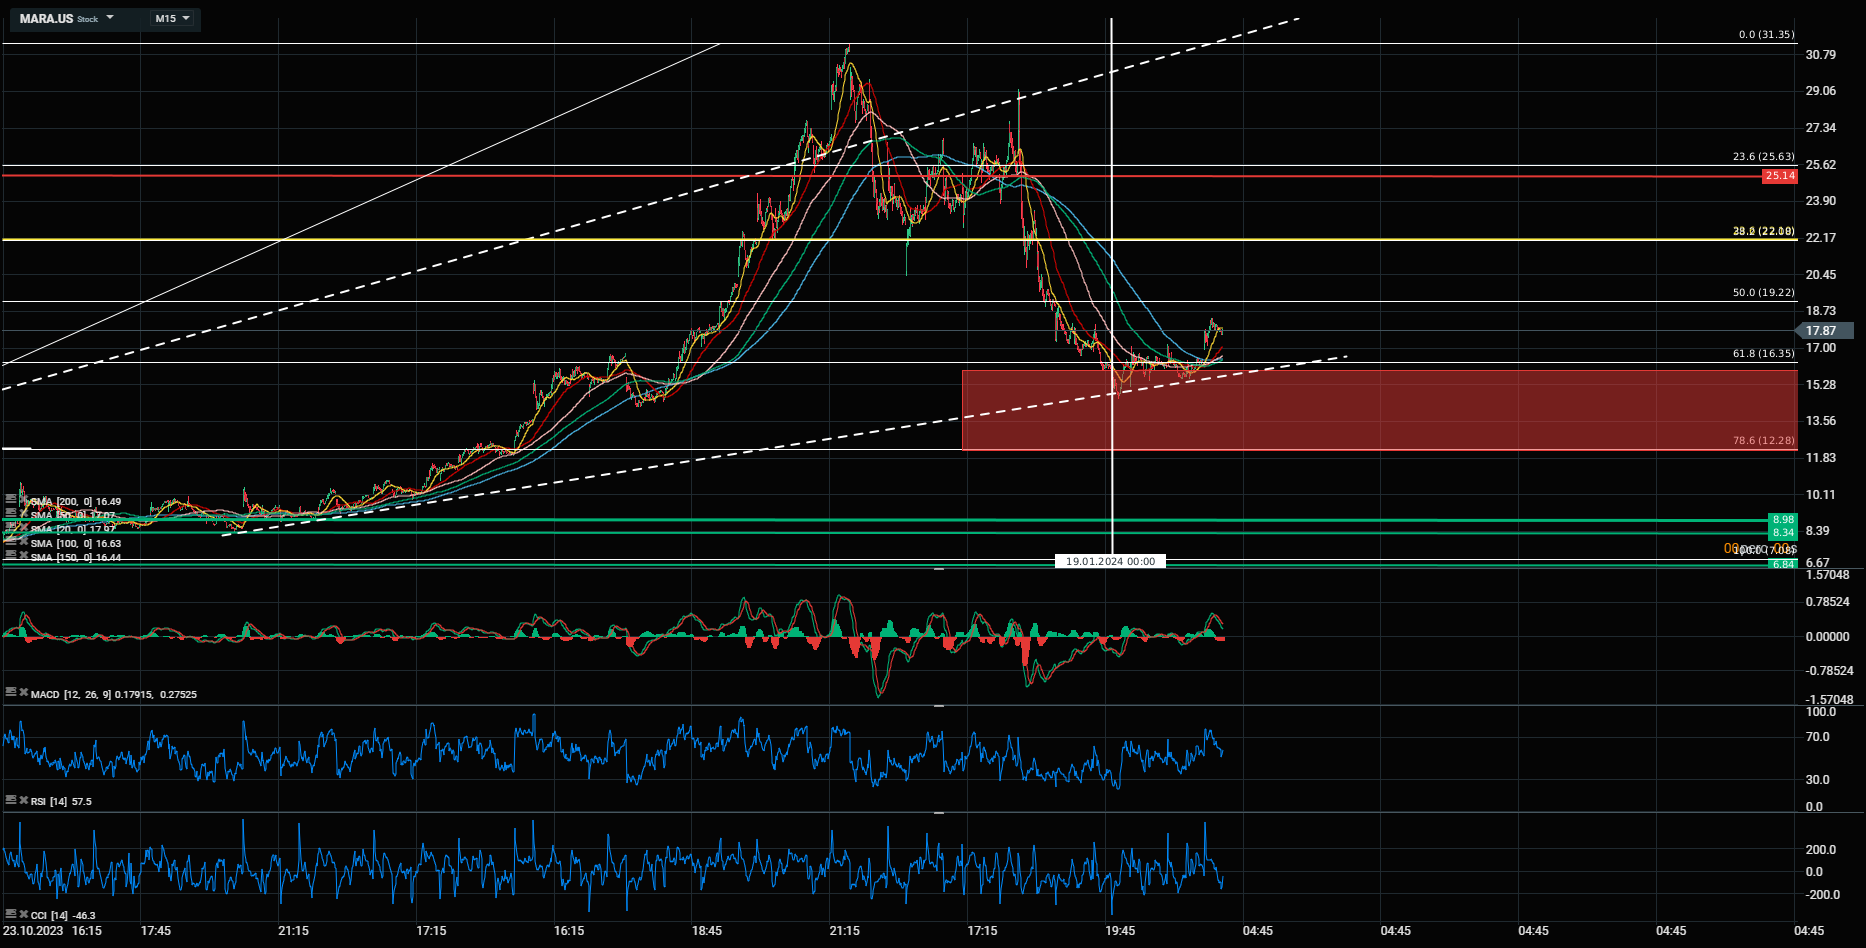Click the MACD [12, 26, 9] label
The height and width of the screenshot is (948, 1866).
coord(71,694)
